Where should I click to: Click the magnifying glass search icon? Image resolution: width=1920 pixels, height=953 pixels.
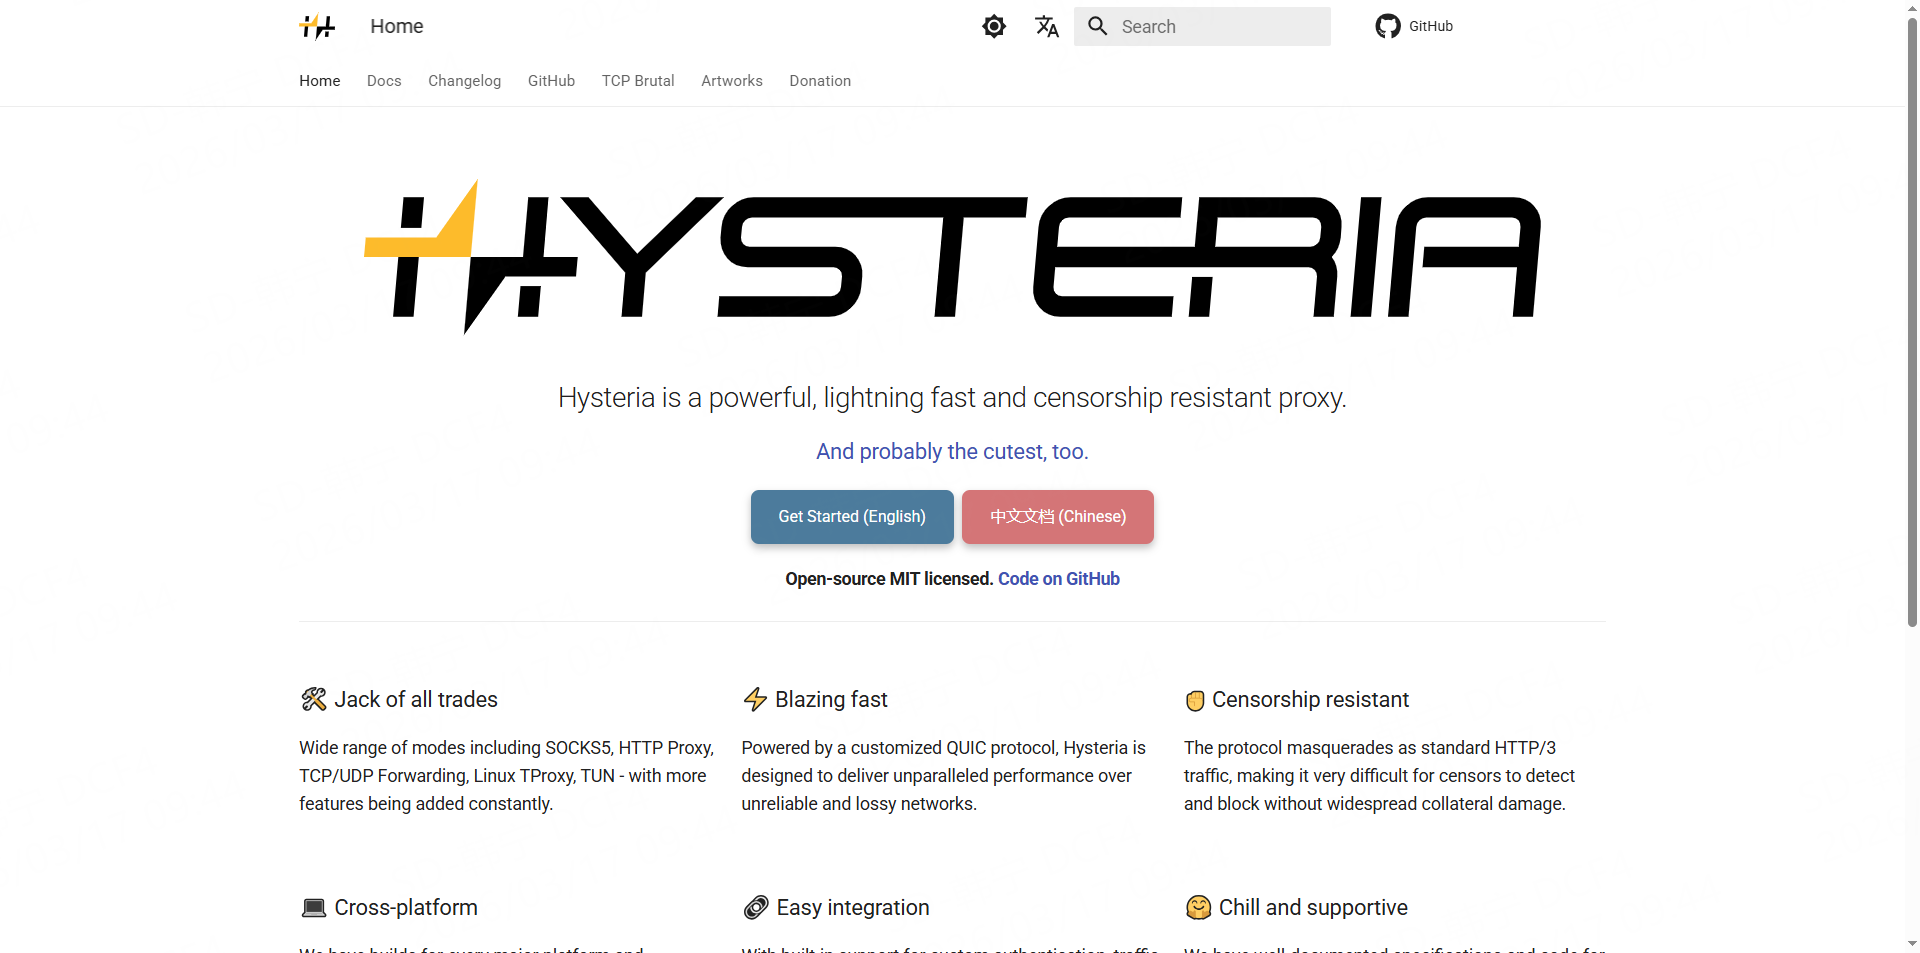click(x=1097, y=26)
